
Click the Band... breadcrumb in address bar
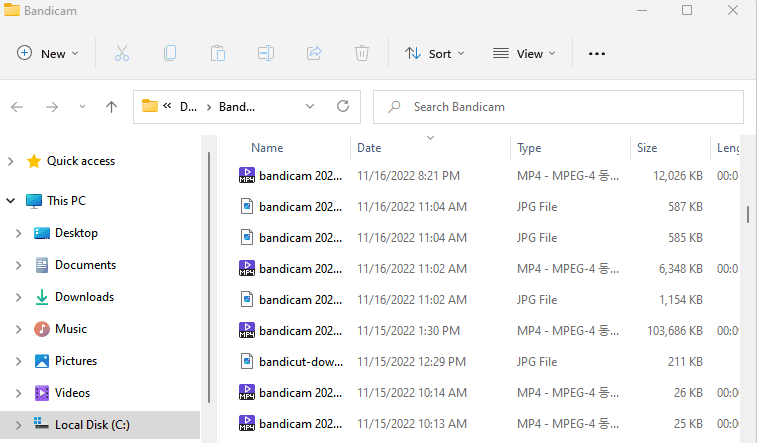coord(237,106)
